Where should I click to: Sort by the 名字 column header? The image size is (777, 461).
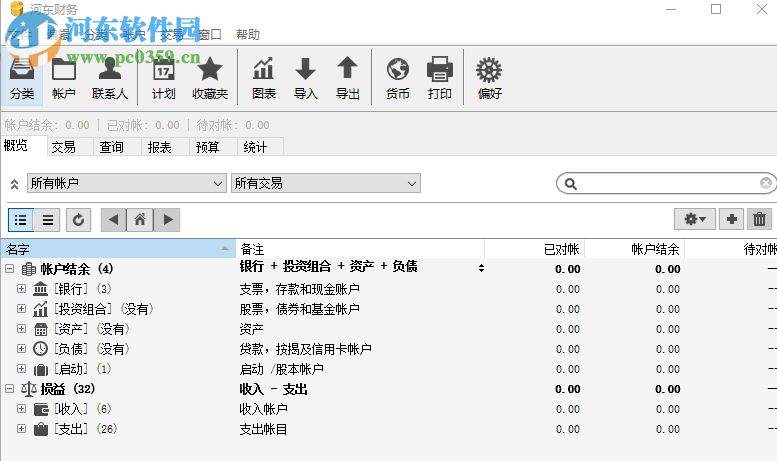tap(118, 249)
